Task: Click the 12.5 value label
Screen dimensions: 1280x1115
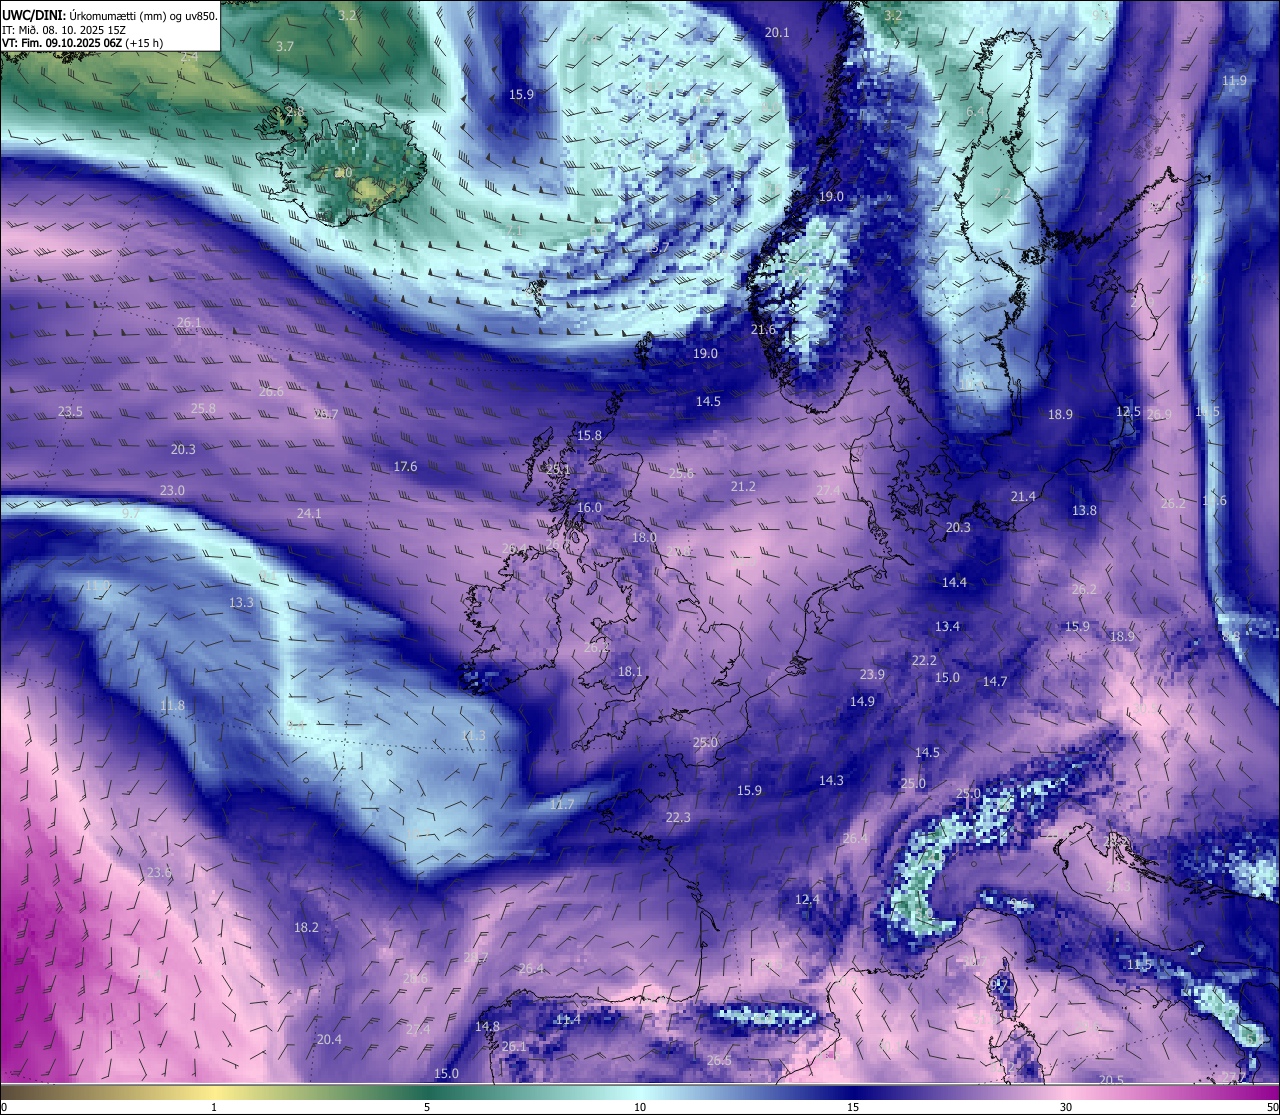Action: click(1128, 411)
